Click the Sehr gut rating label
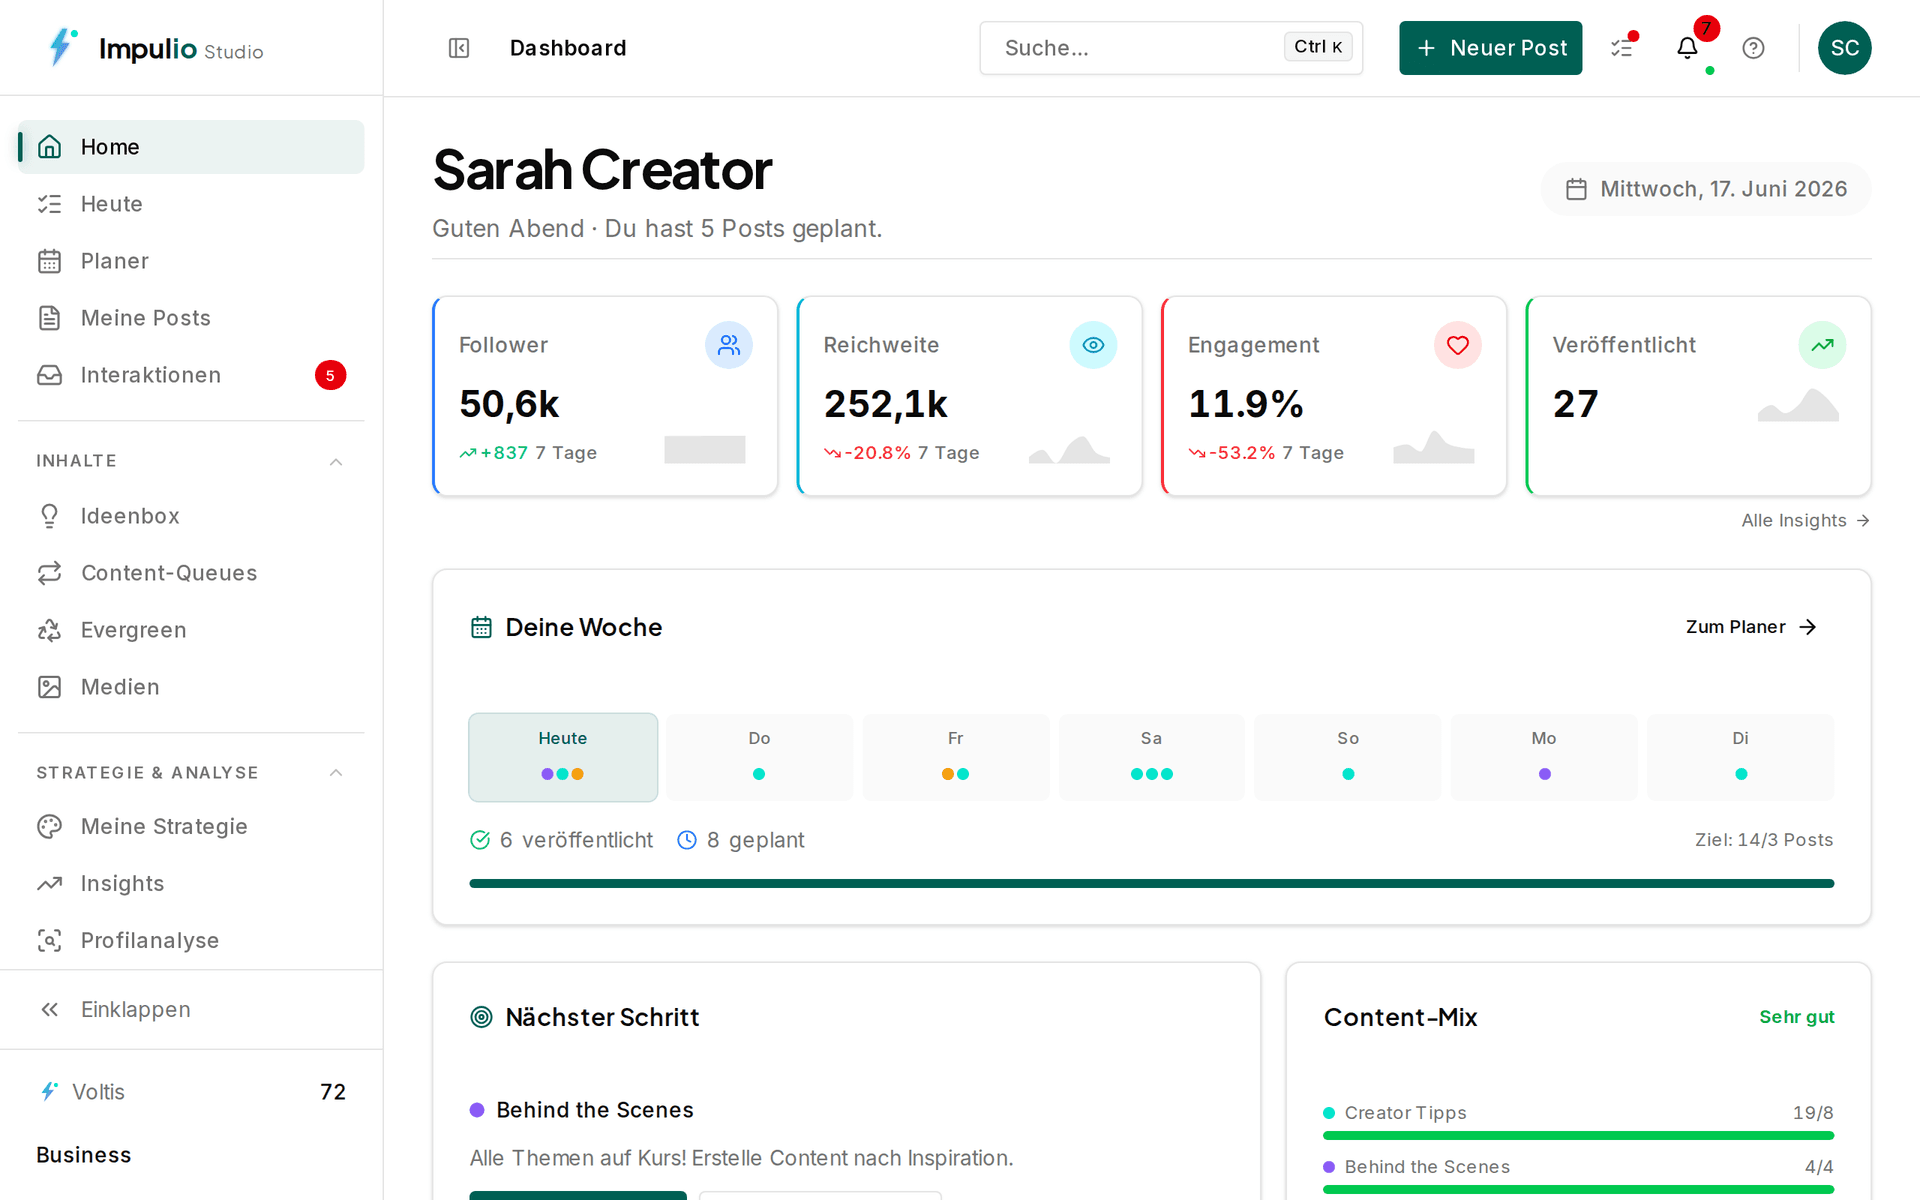The height and width of the screenshot is (1200, 1920). click(1797, 1017)
